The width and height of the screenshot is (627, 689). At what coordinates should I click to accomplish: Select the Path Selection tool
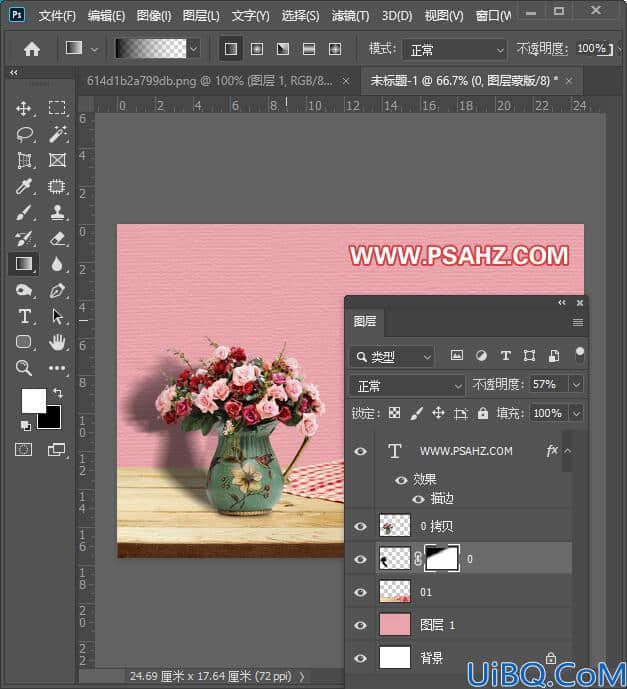pyautogui.click(x=57, y=316)
